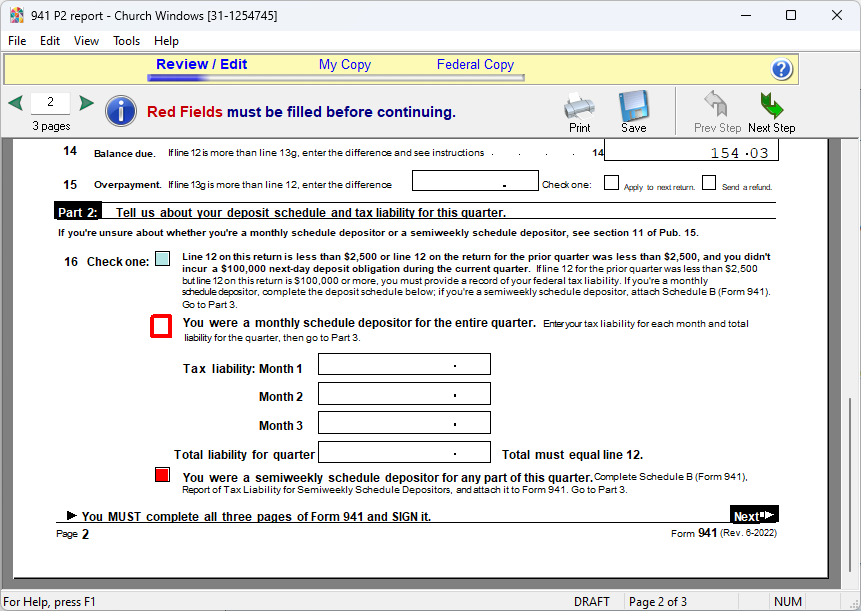Click the black Next button on form
This screenshot has width=861, height=611.
[753, 516]
